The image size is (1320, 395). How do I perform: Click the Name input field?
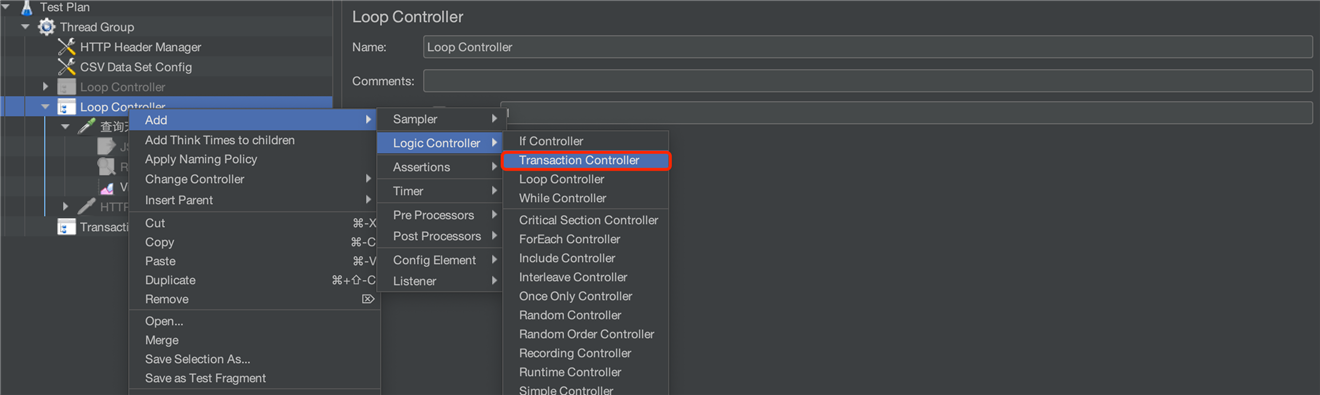[868, 47]
